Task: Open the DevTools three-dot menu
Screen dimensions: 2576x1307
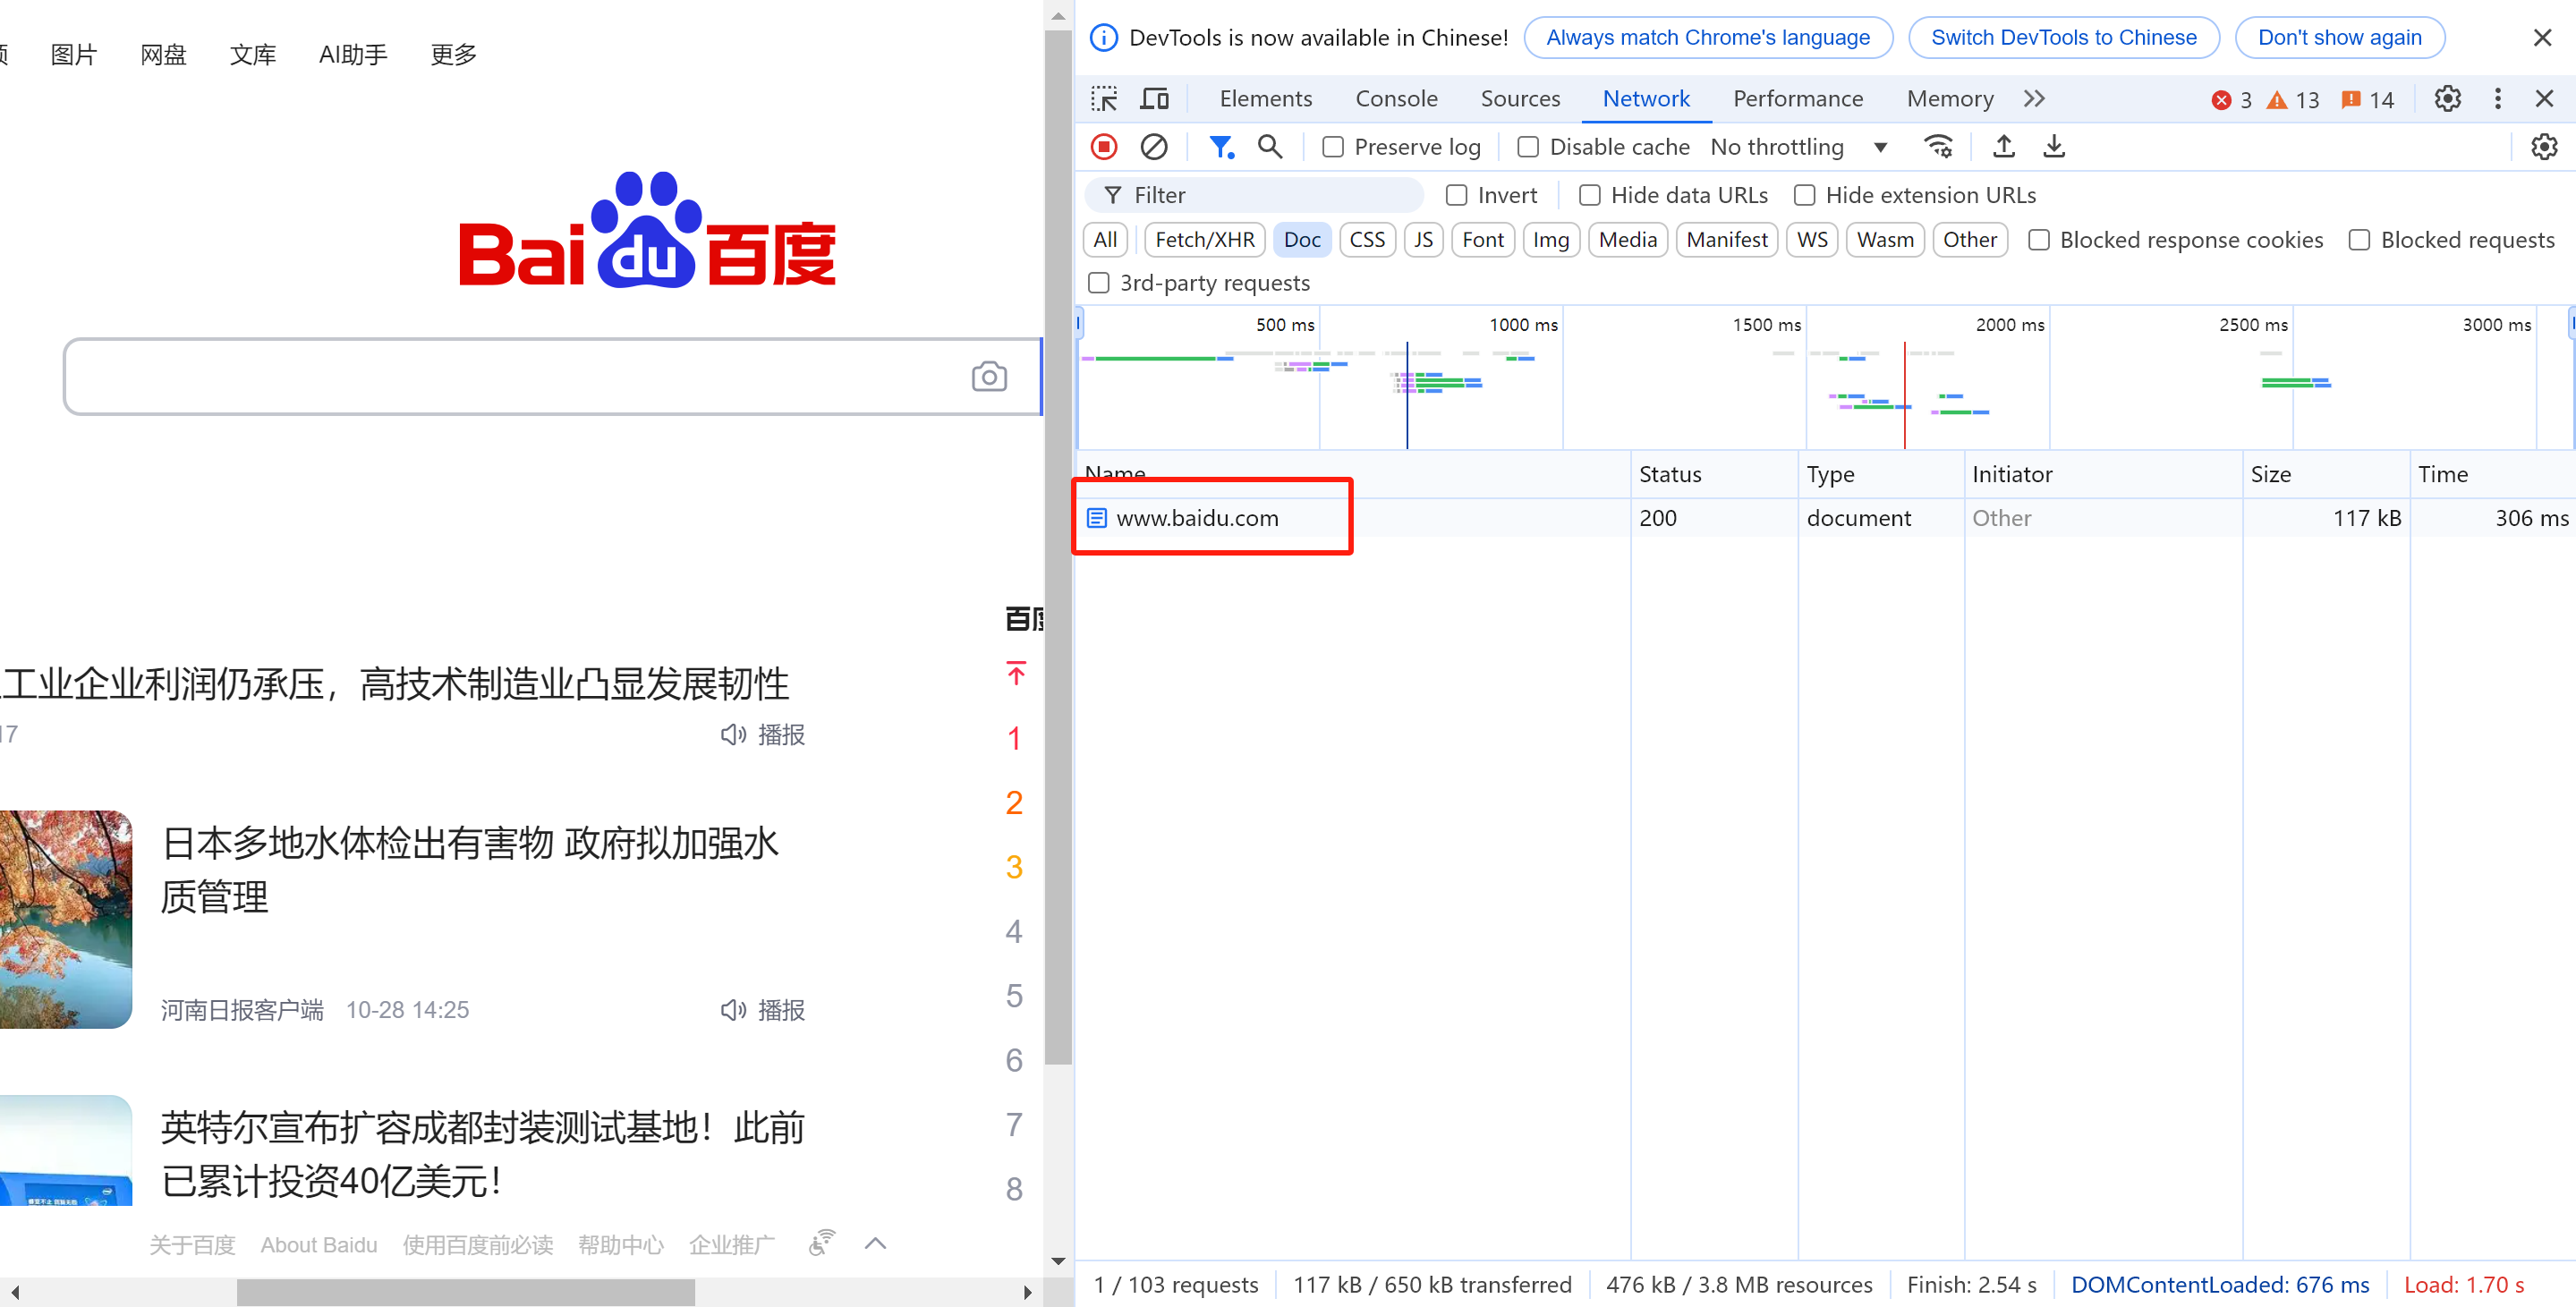Action: 2497,98
